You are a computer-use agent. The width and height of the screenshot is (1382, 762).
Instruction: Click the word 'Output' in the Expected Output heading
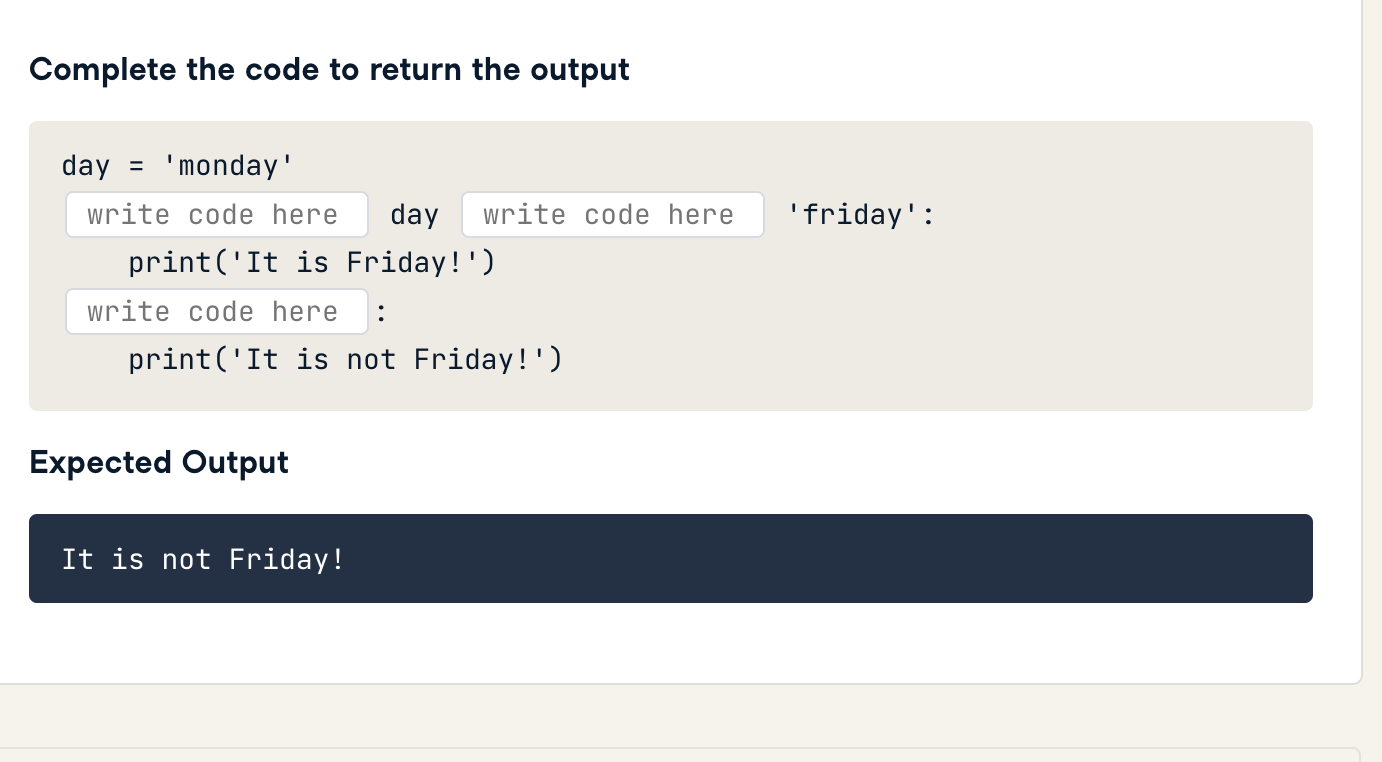click(235, 463)
